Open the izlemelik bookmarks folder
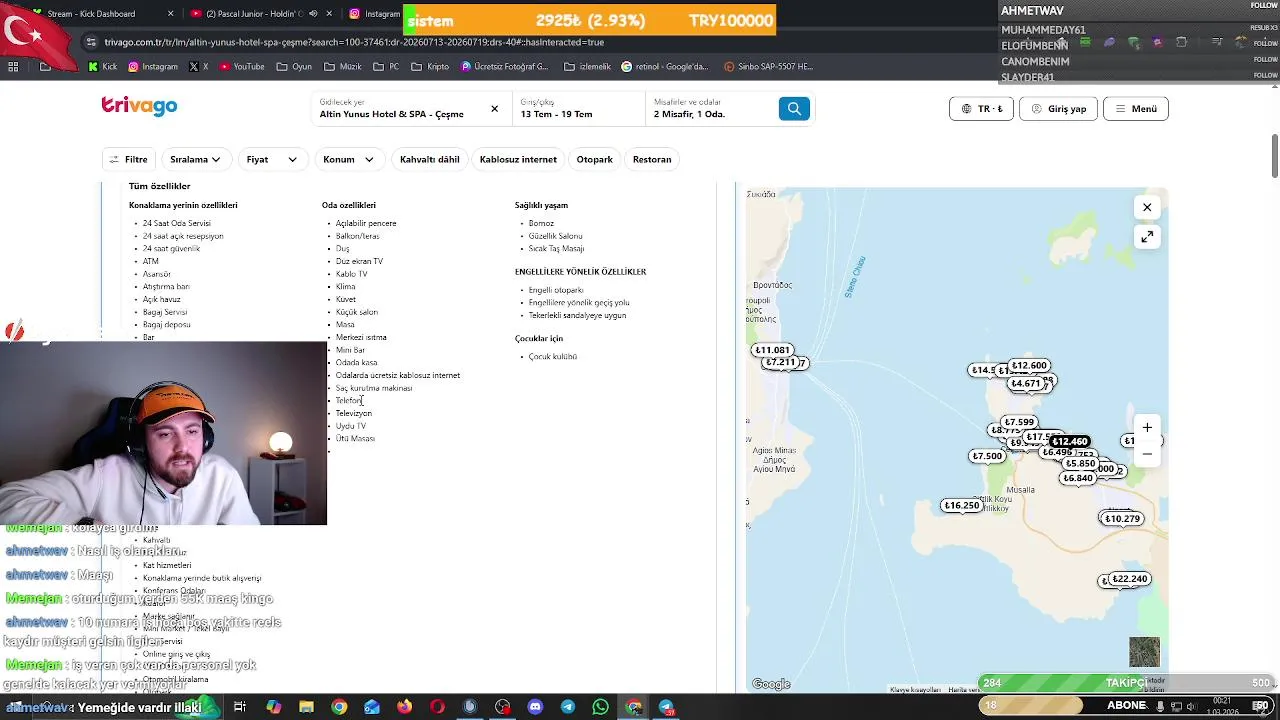Viewport: 1280px width, 720px height. click(x=588, y=67)
